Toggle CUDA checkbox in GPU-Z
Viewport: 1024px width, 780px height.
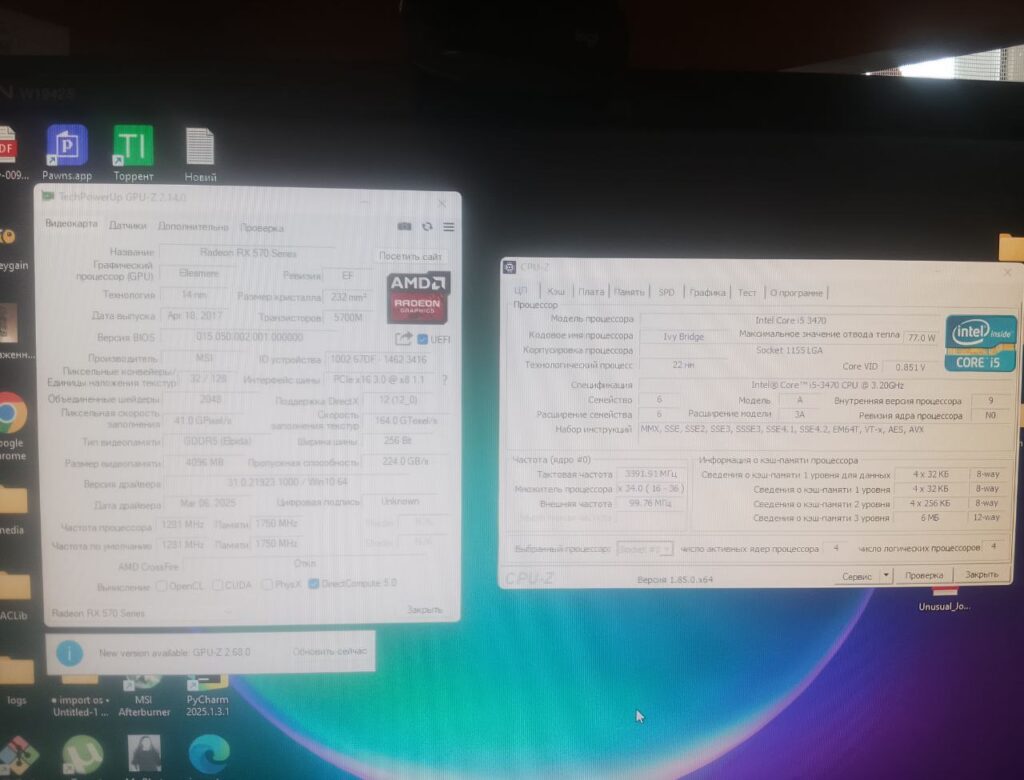(x=217, y=585)
